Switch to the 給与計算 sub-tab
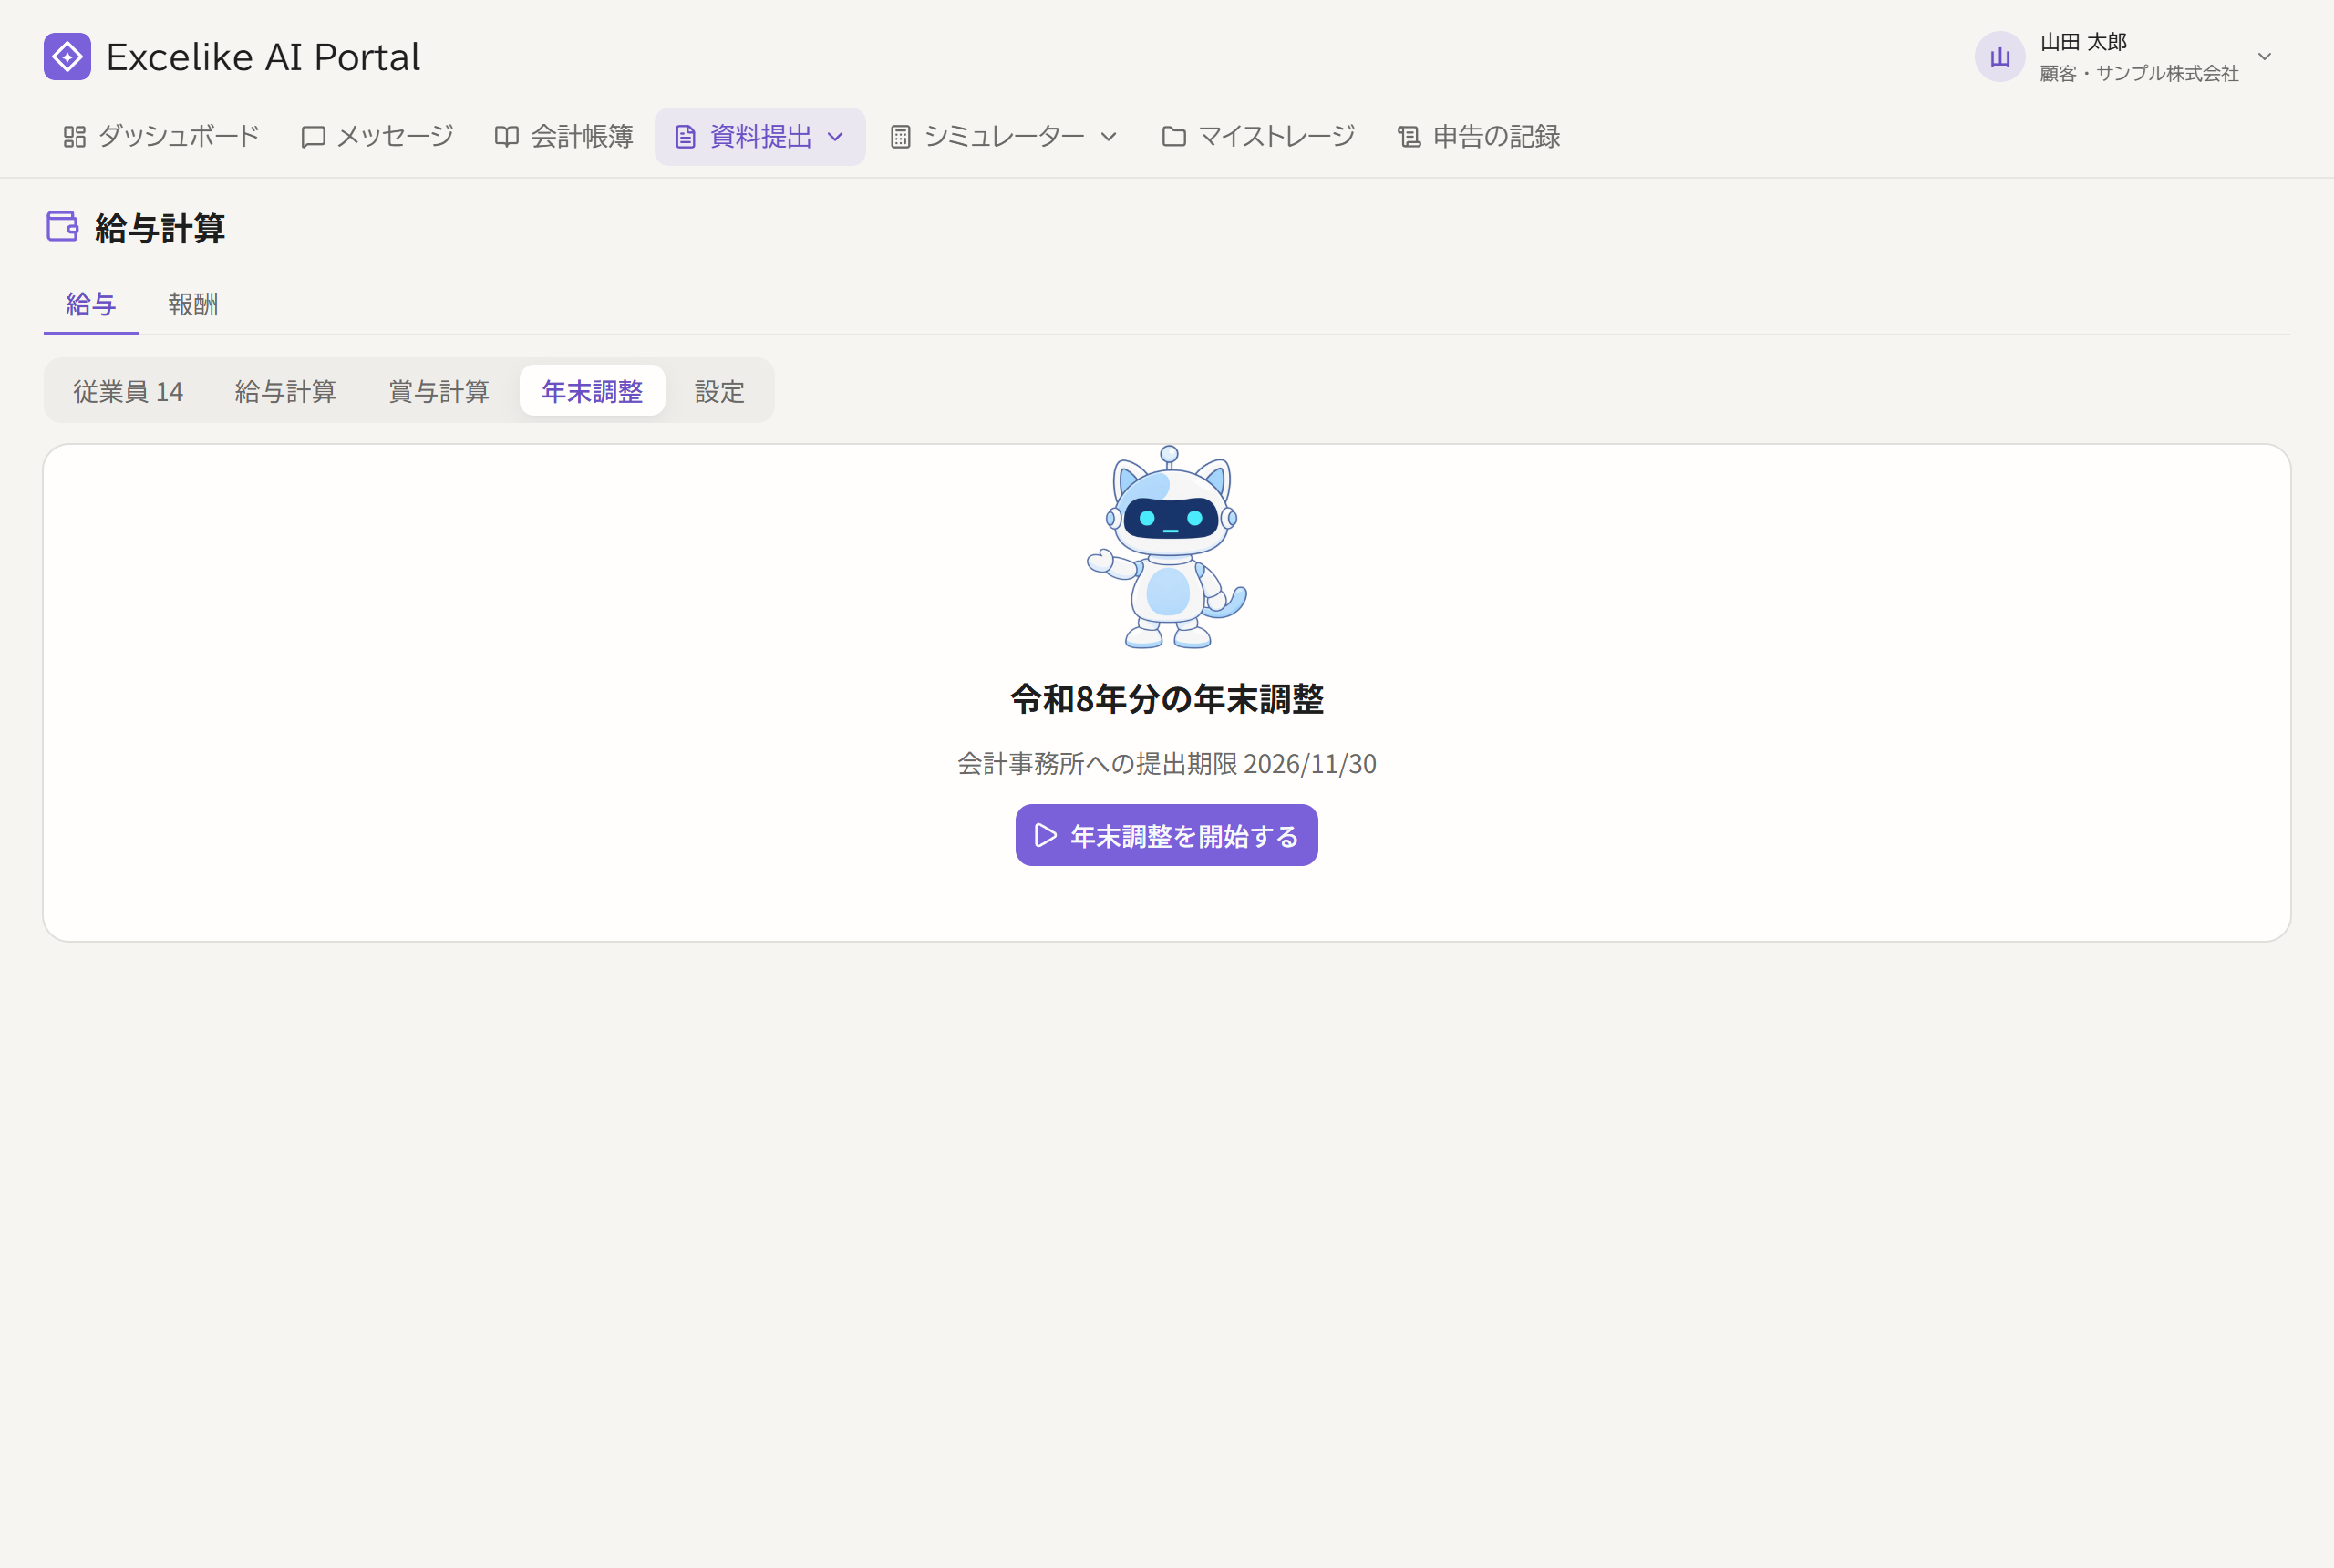The height and width of the screenshot is (1568, 2334). [x=286, y=391]
